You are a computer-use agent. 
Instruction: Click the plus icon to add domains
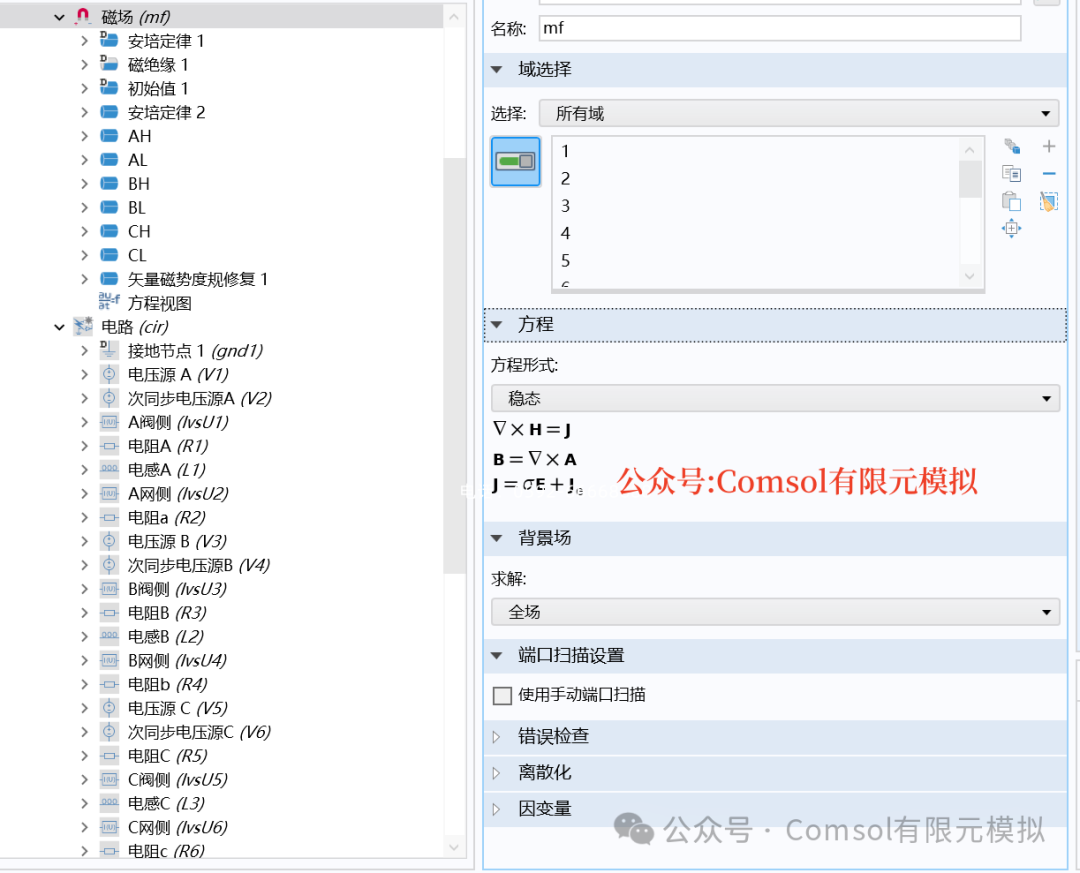click(x=1048, y=146)
